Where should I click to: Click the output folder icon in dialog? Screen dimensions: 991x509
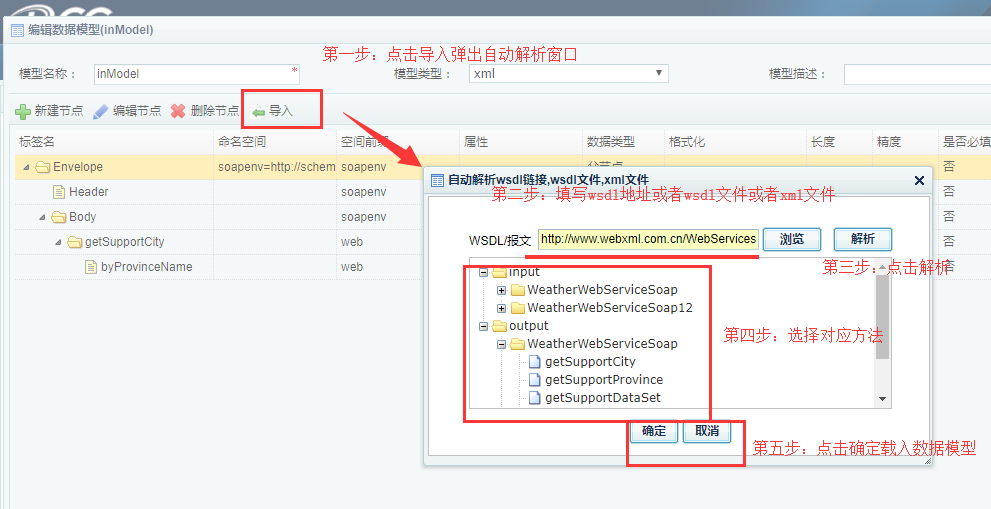[499, 326]
